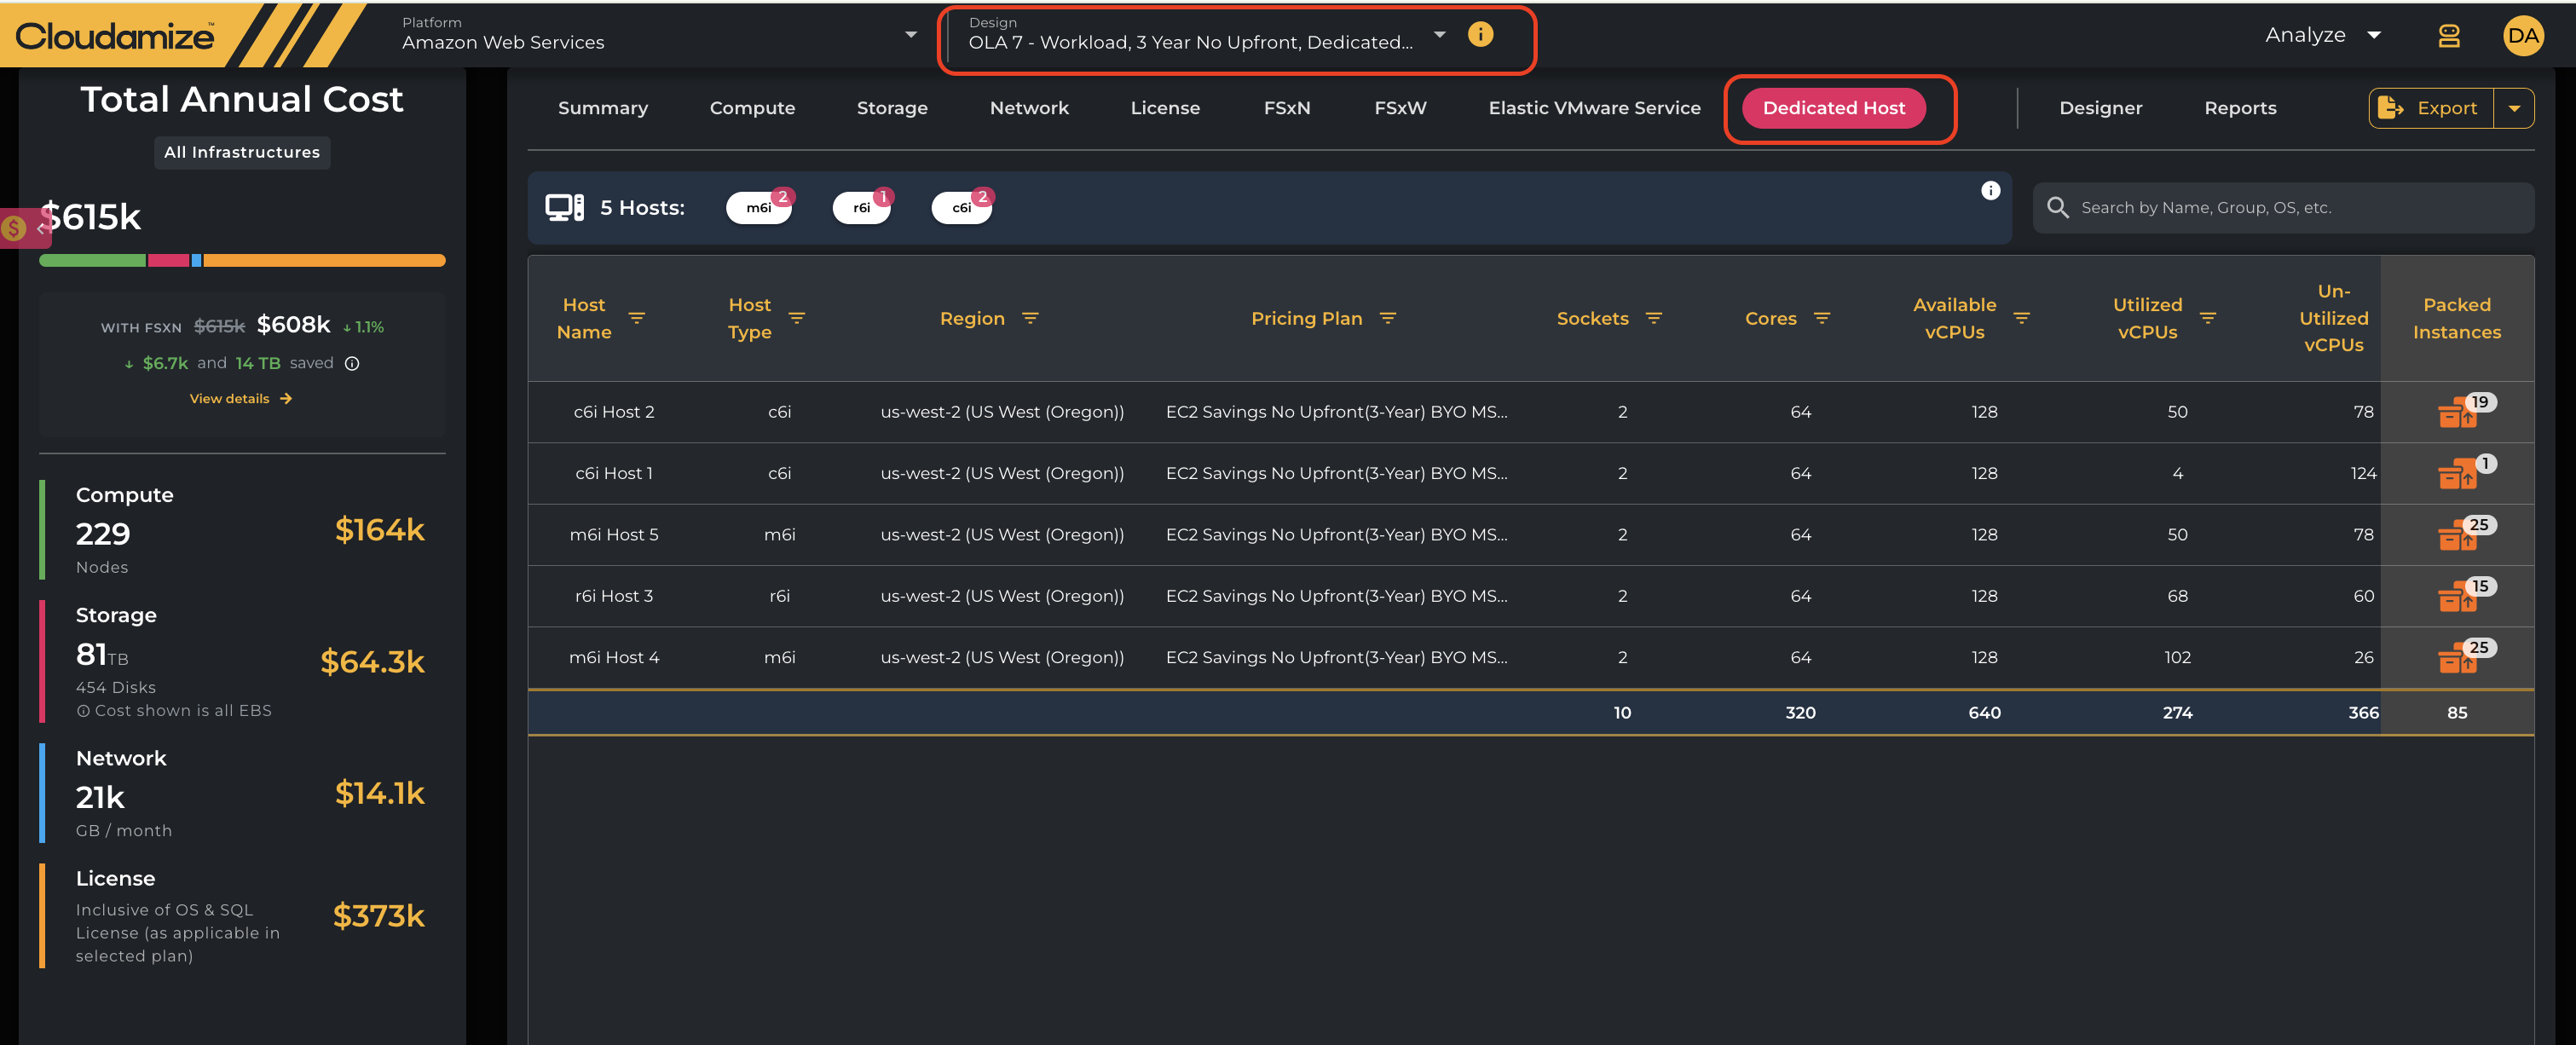Open the Design selection dropdown
This screenshot has width=2576, height=1045.
click(x=1207, y=35)
